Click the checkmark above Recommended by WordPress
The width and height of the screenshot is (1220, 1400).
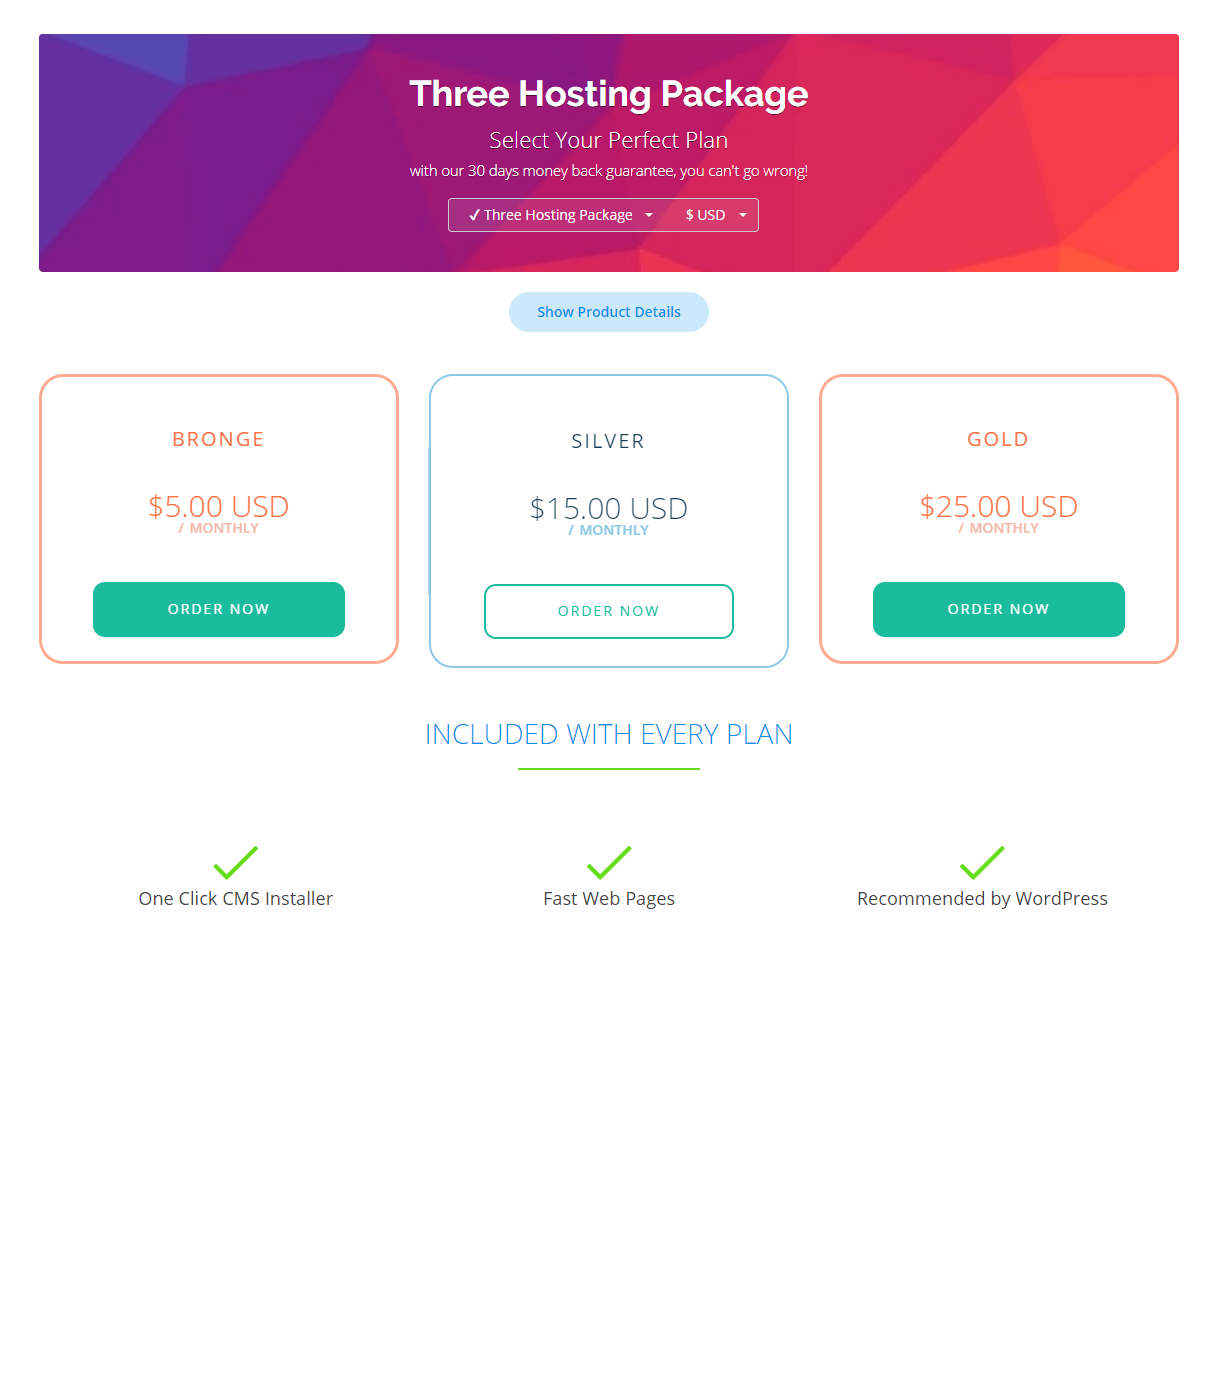[x=982, y=862]
